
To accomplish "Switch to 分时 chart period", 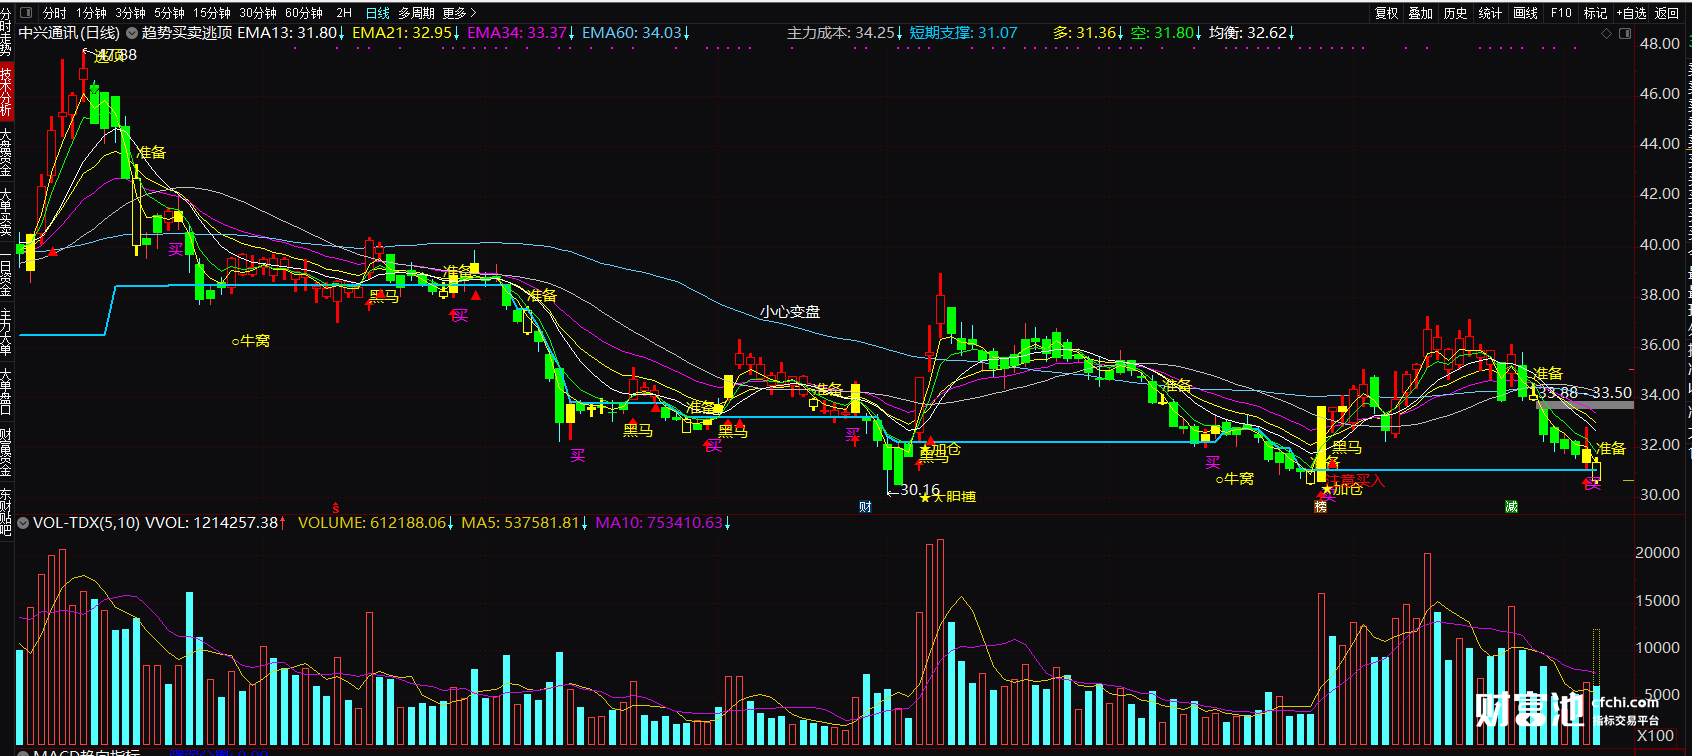I will [55, 13].
